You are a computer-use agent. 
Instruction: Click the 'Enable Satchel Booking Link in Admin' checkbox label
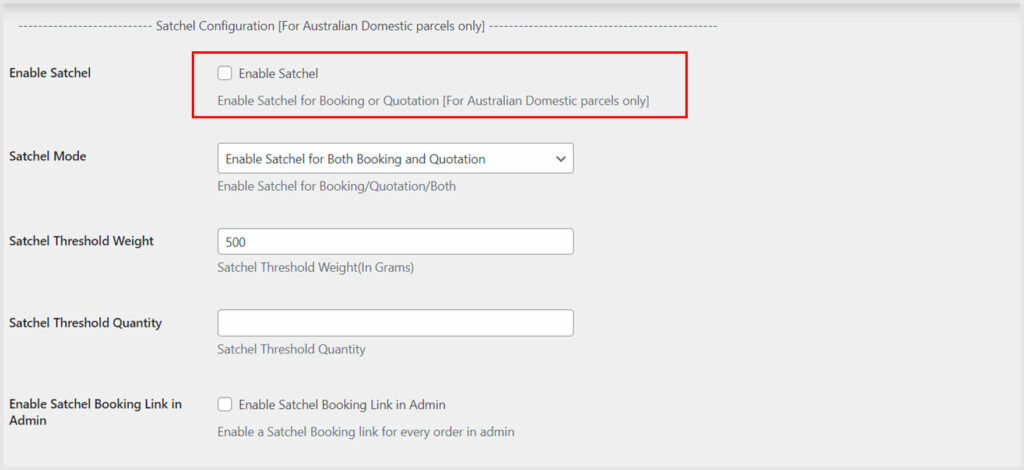click(x=342, y=405)
